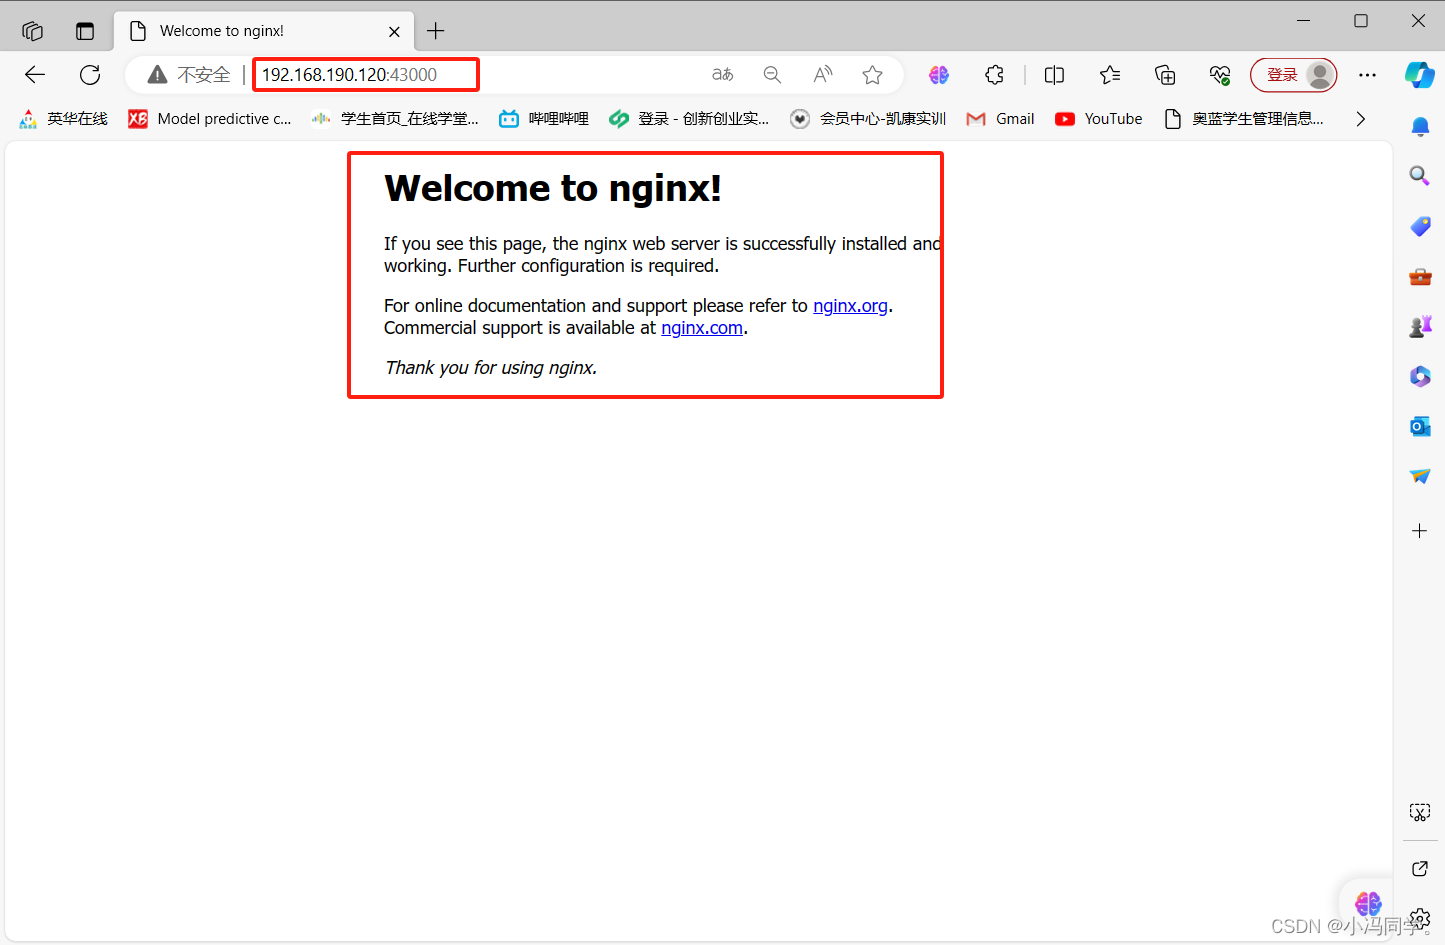Open the 英华在线 bookmark
Viewport: 1445px width, 945px height.
click(64, 119)
